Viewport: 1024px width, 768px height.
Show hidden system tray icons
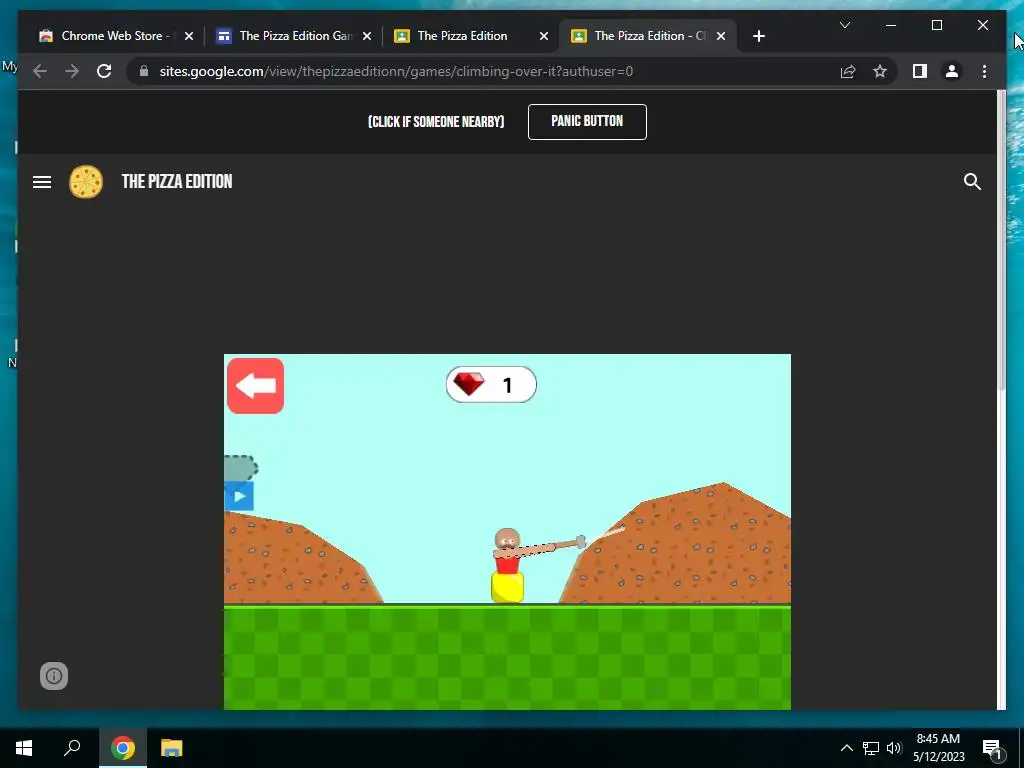tap(846, 748)
